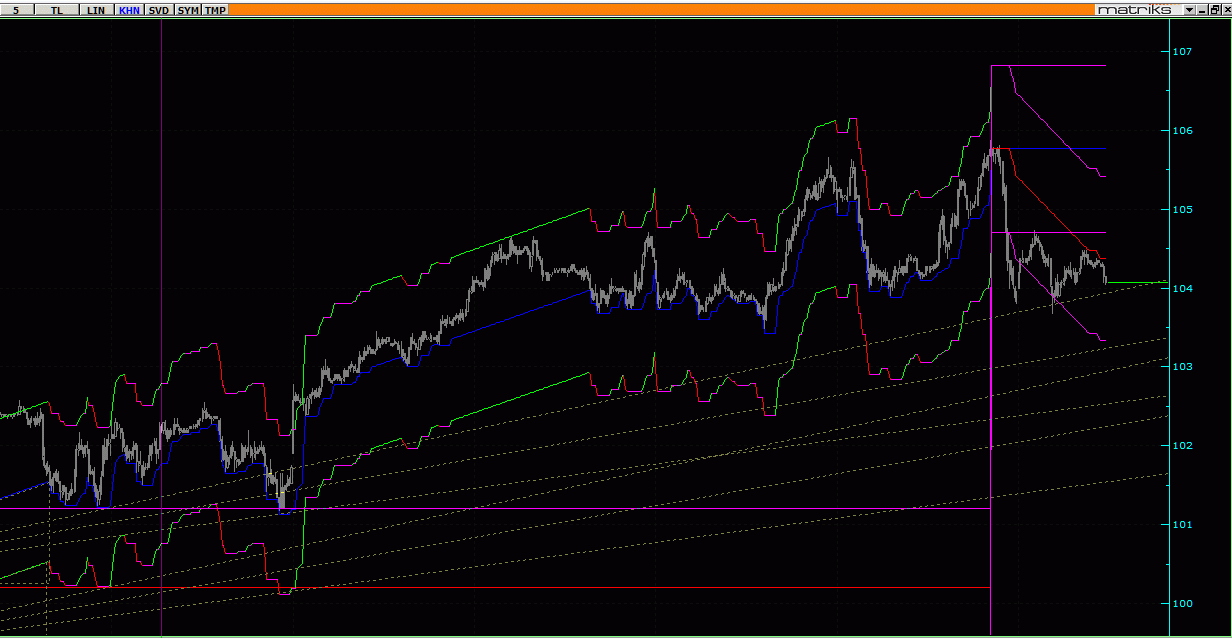This screenshot has height=639, width=1232.
Task: Expand the dropdown arrow next to matriks
Action: (1189, 10)
